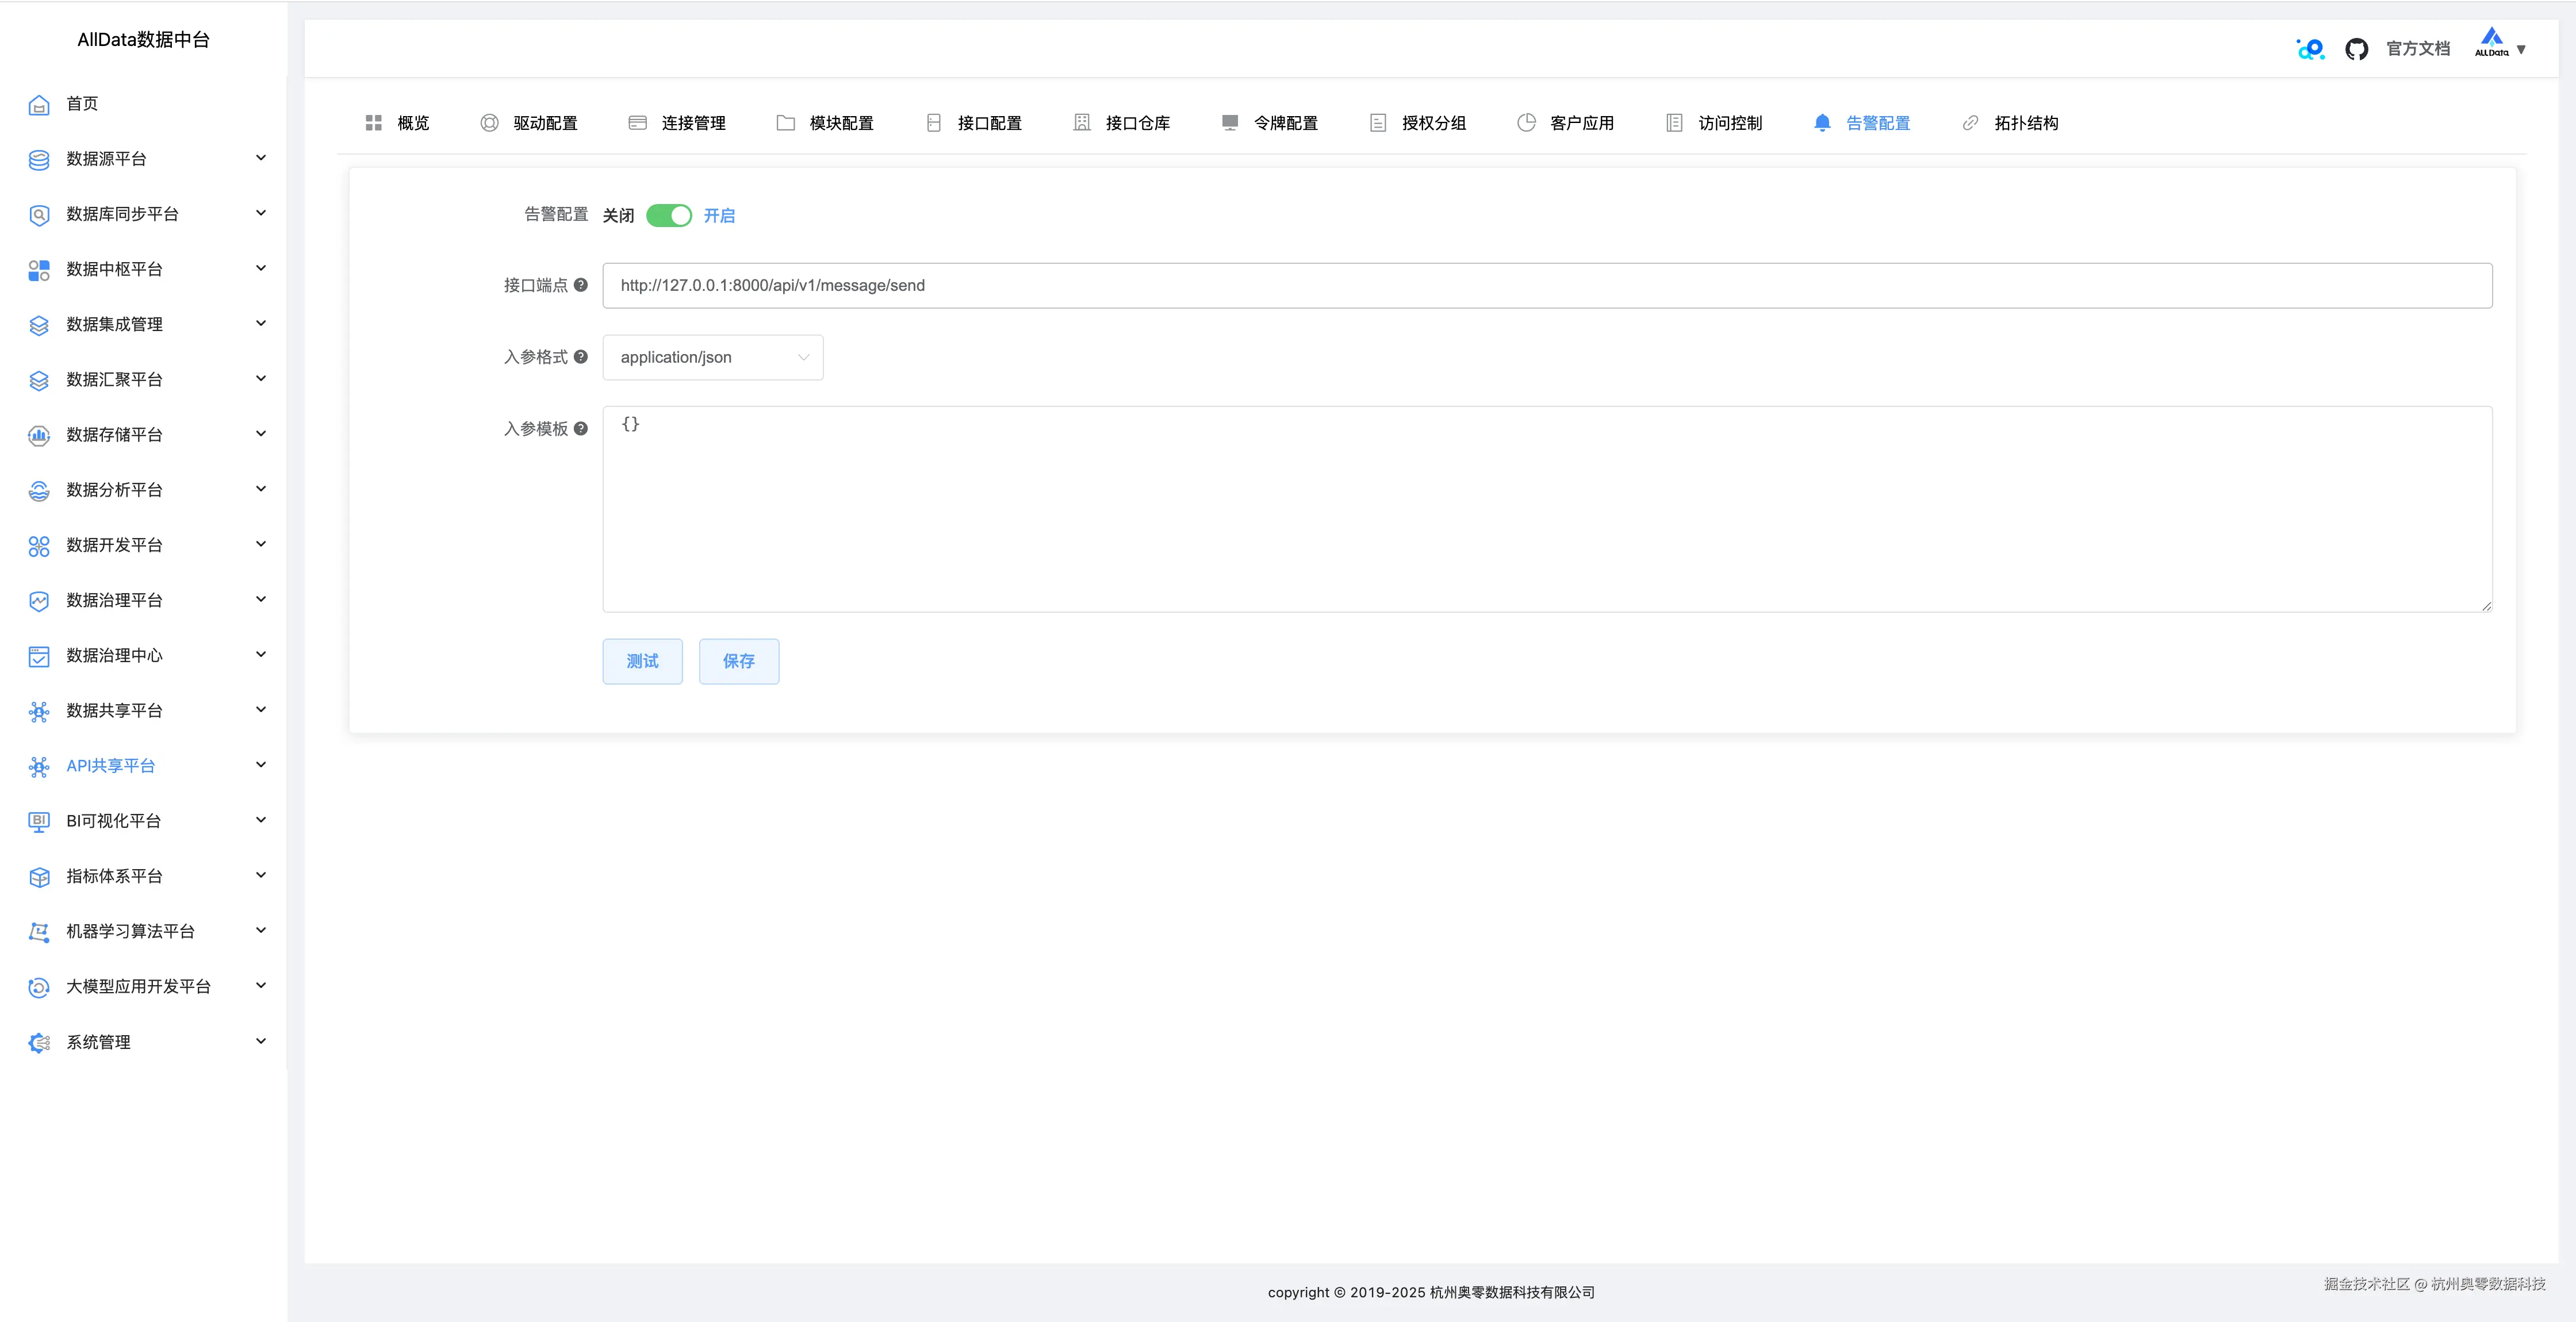Click the 开启 label beside the switch
The image size is (2576, 1322).
point(719,216)
